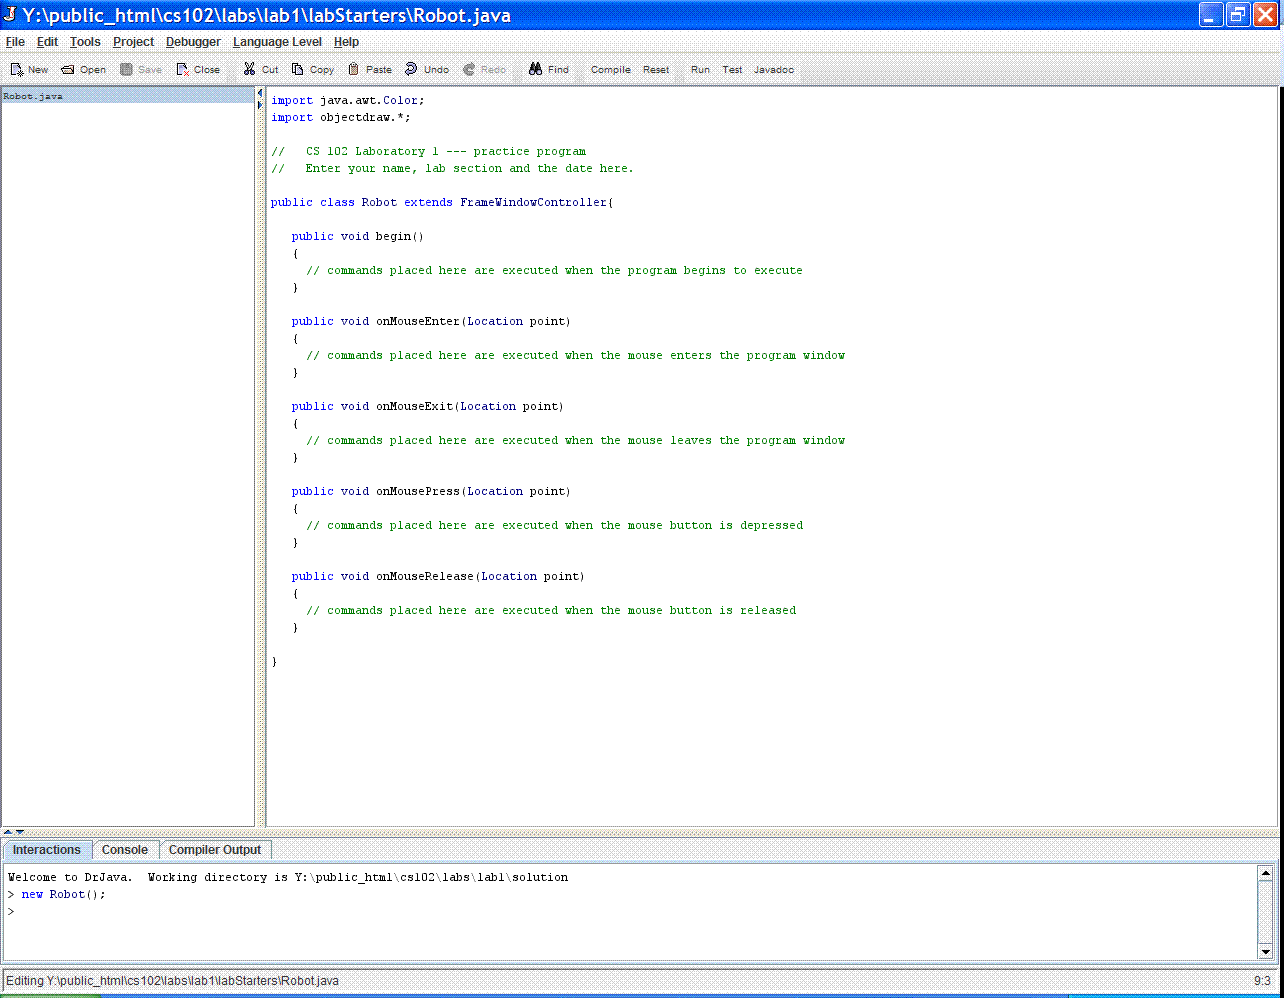Restore down the DrJava window

pyautogui.click(x=1238, y=14)
